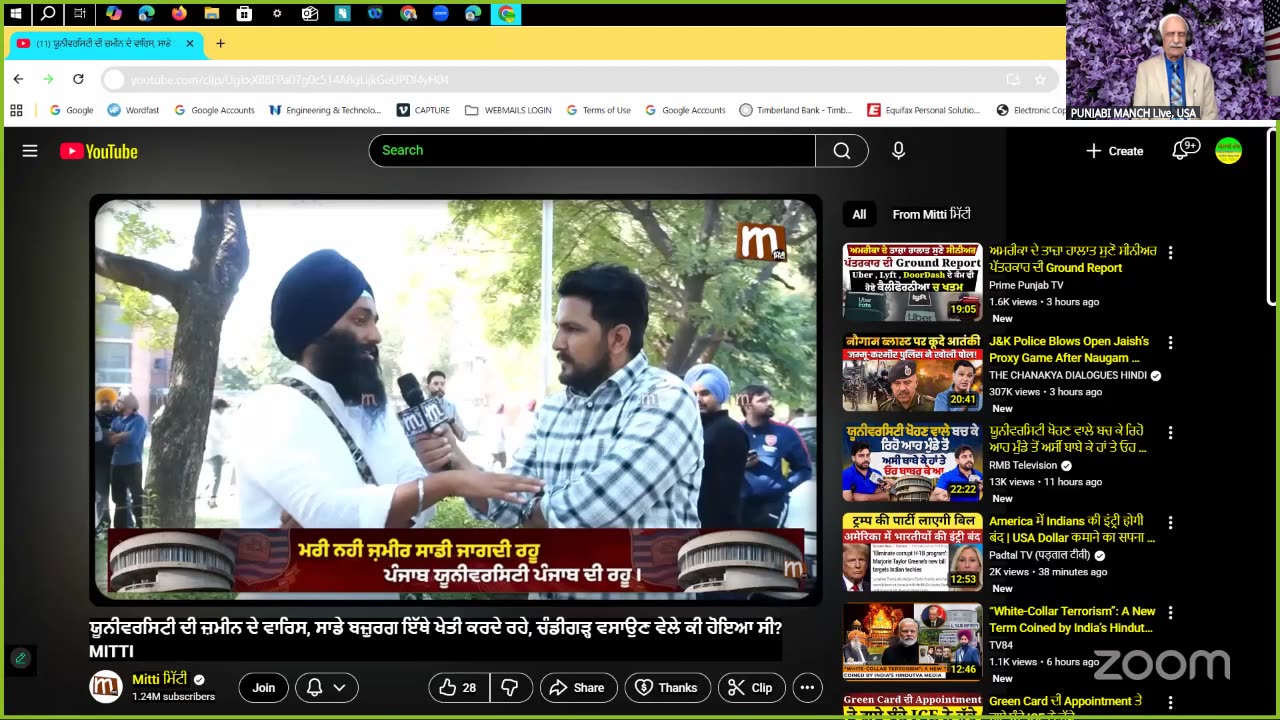Click the video player

(x=455, y=400)
